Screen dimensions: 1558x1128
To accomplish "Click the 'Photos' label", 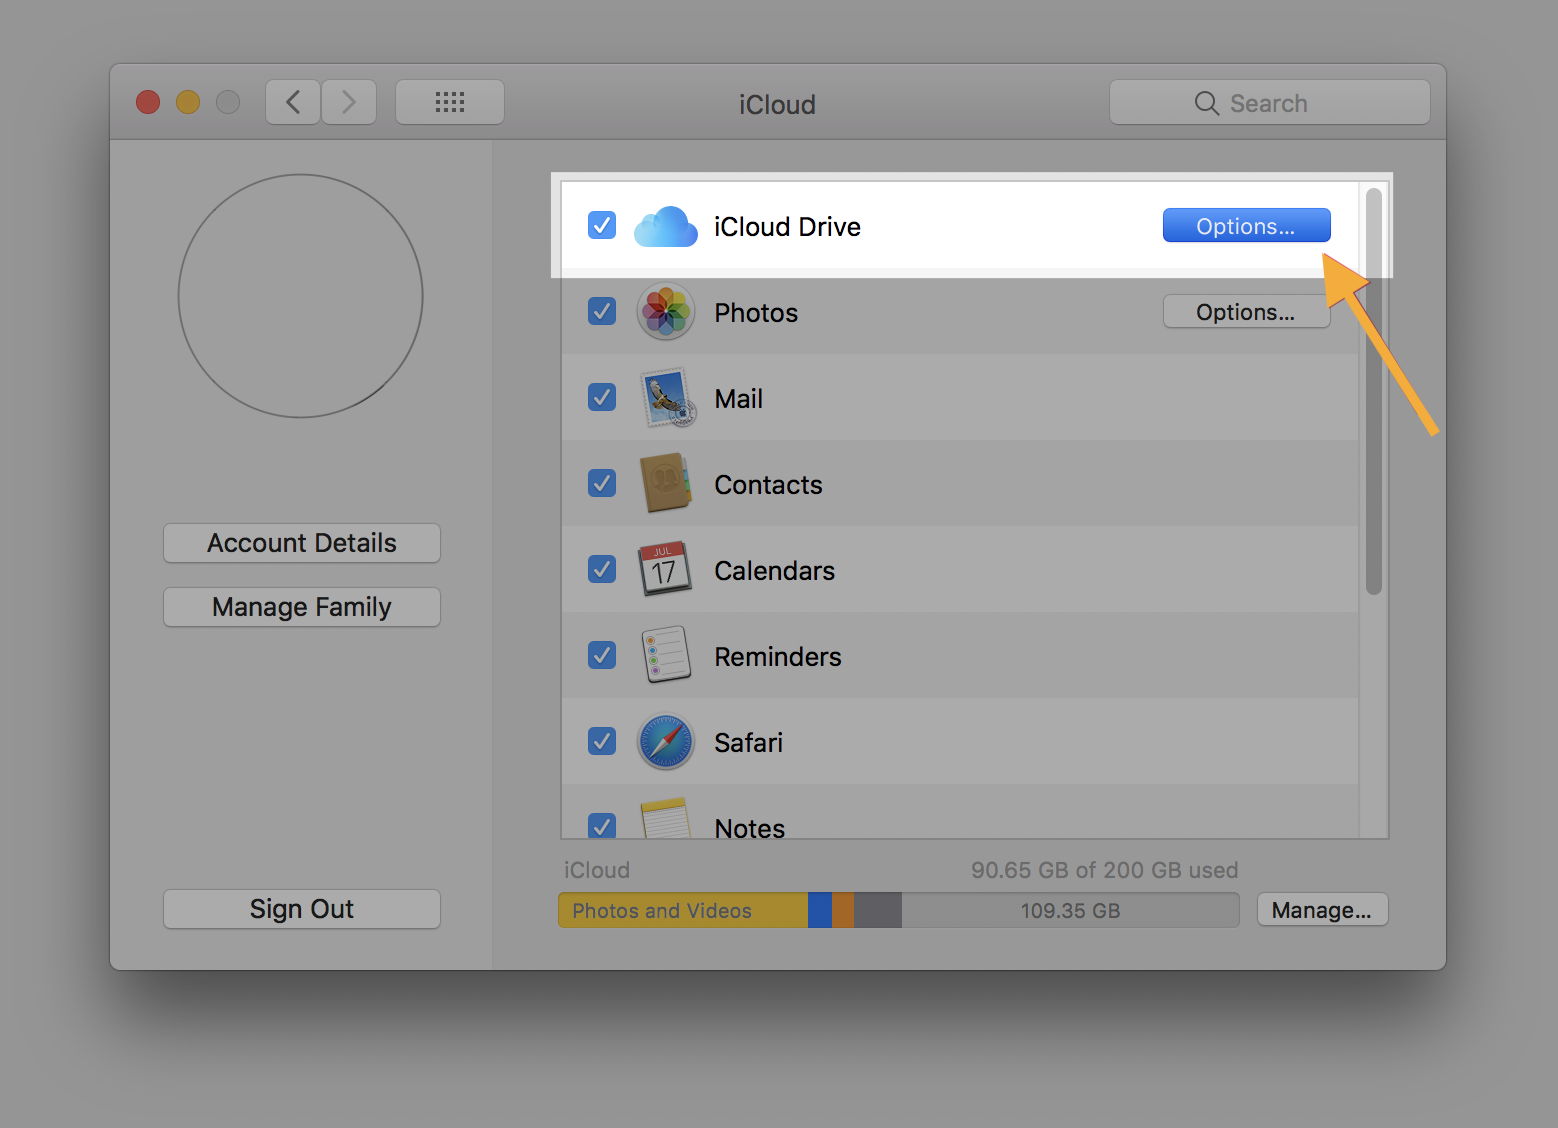I will click(x=756, y=313).
